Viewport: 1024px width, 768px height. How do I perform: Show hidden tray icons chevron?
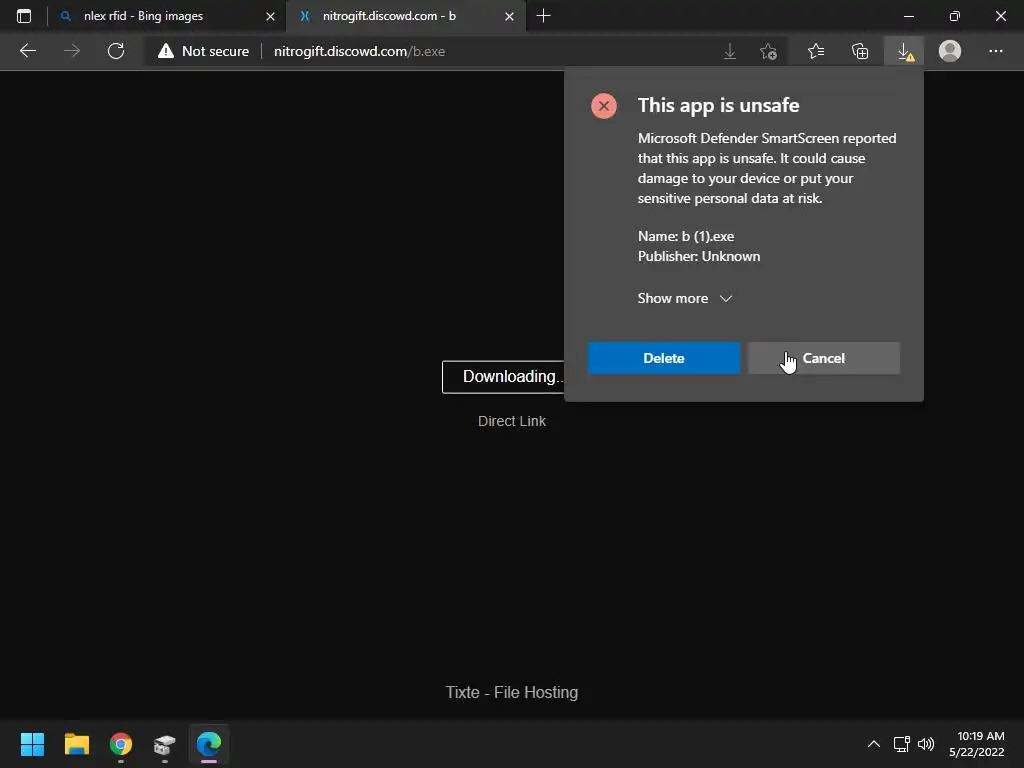pyautogui.click(x=873, y=744)
